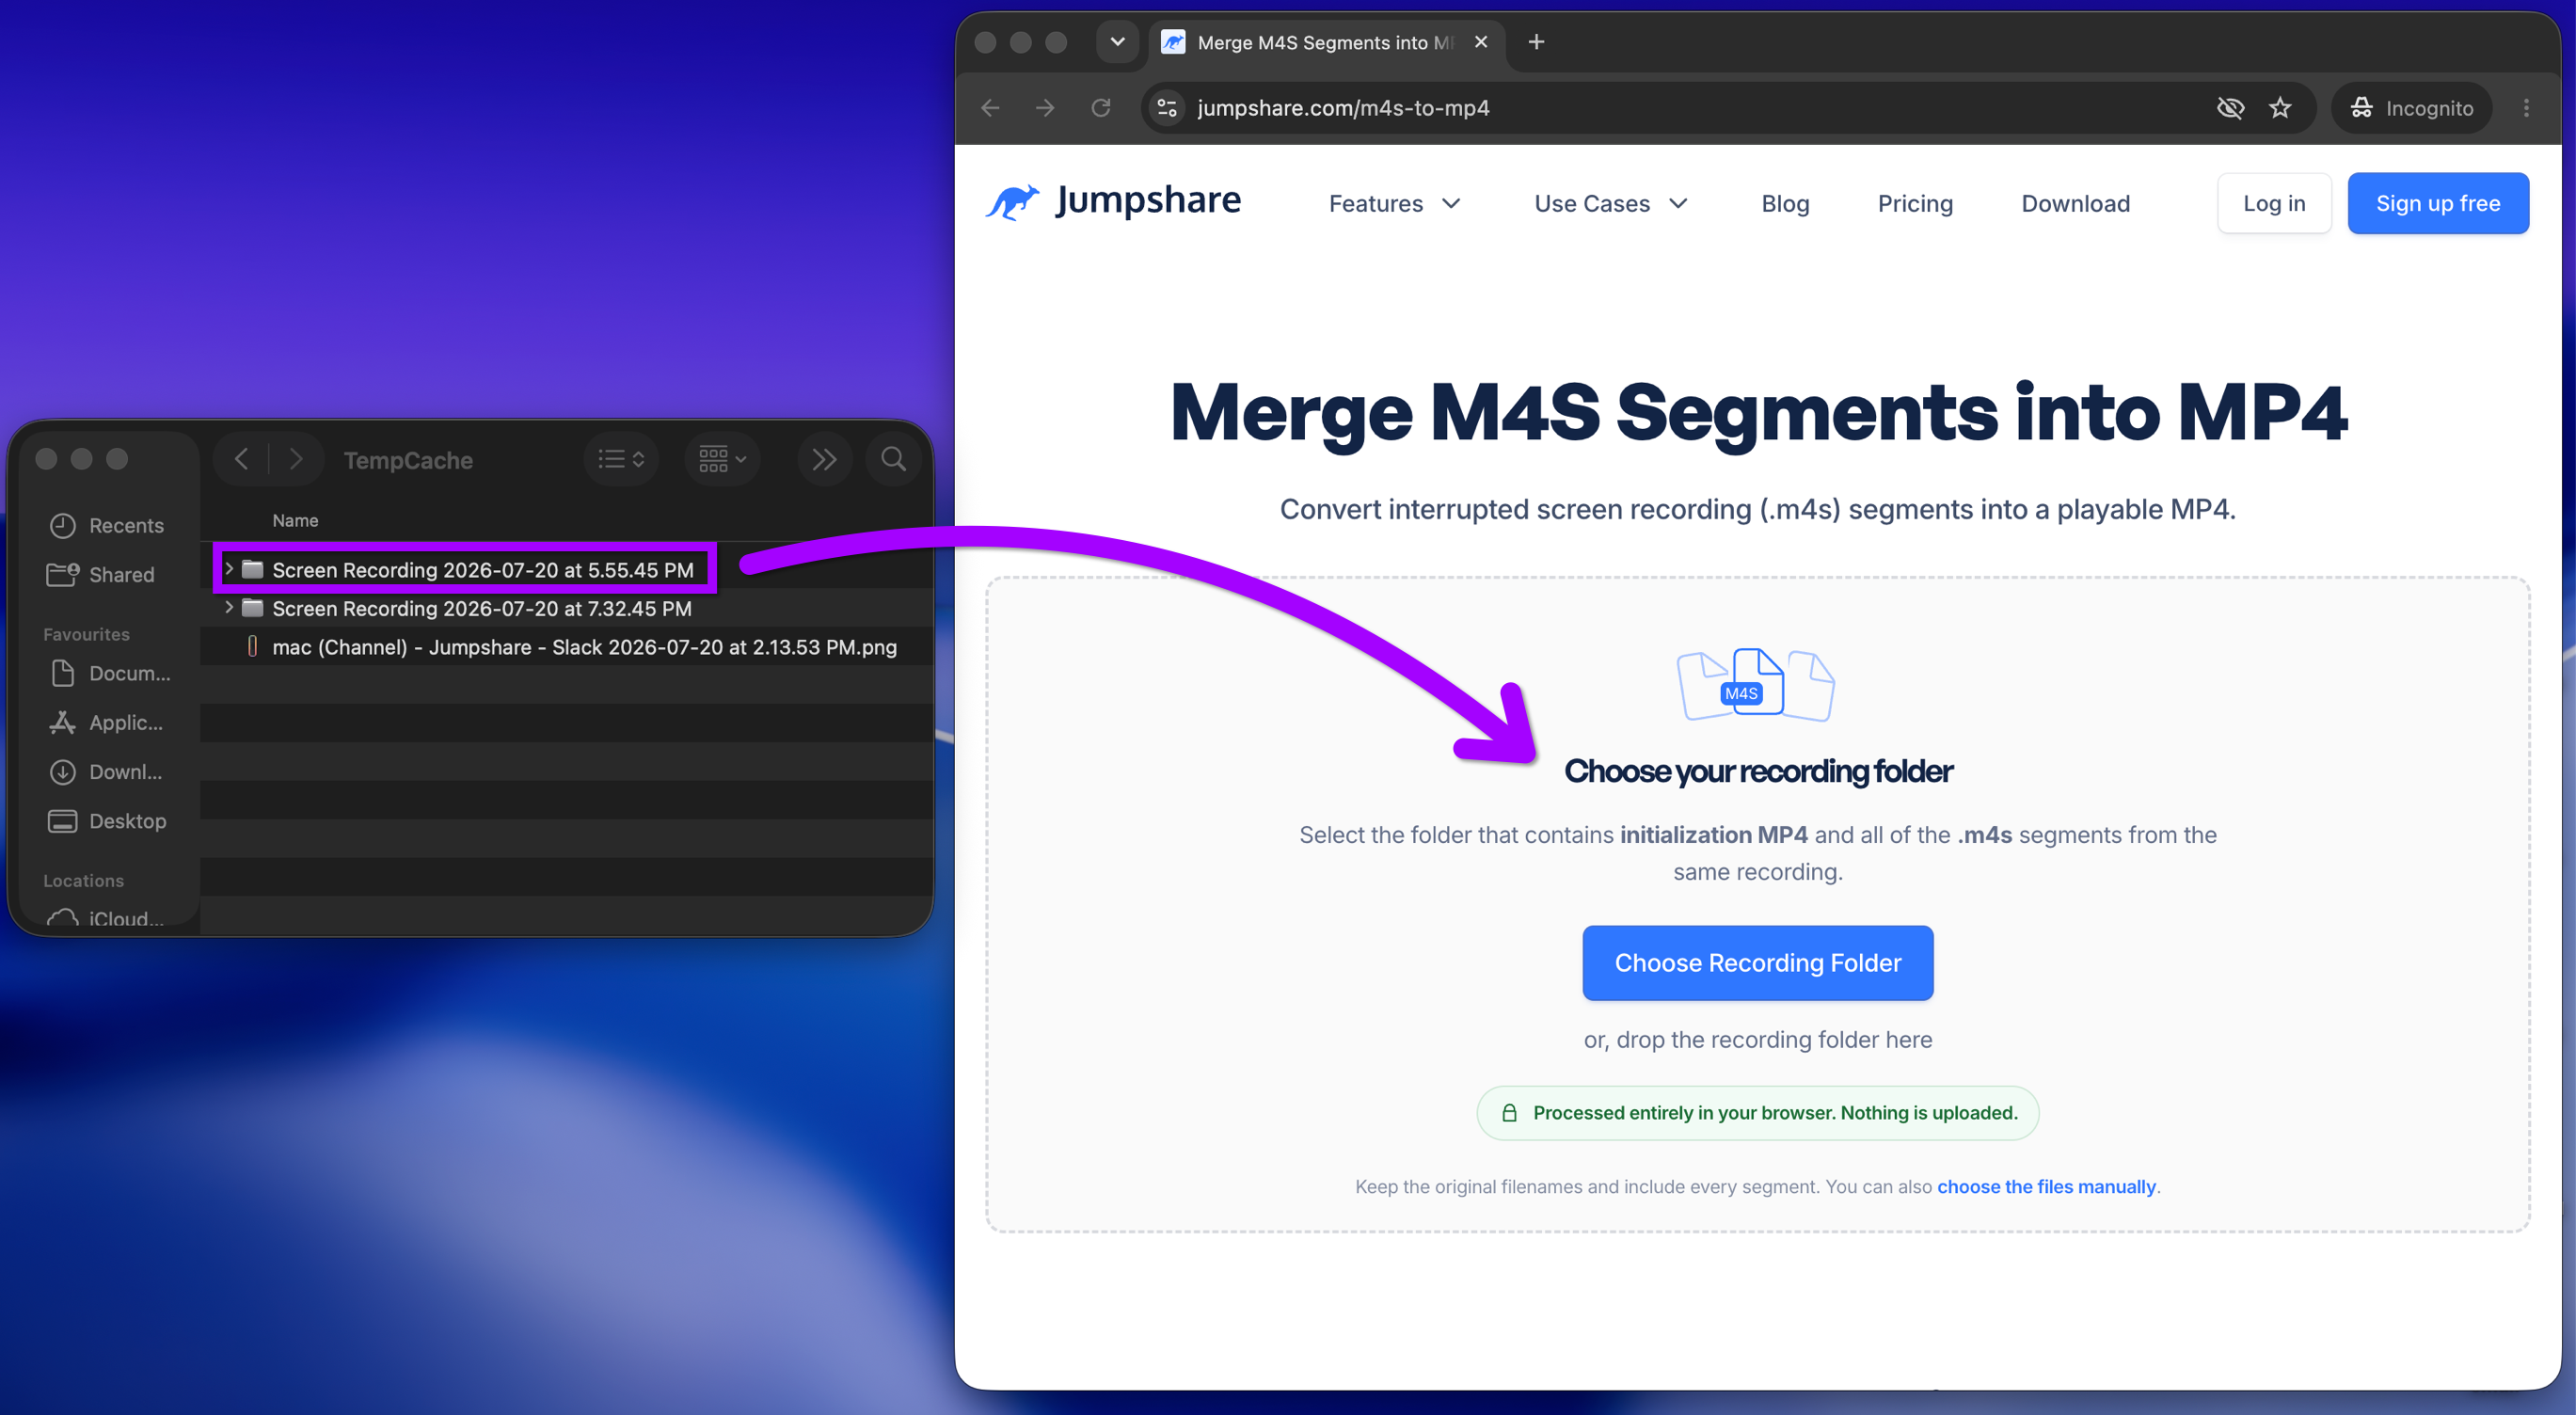Select the Merge M4S Segments tab
This screenshot has width=2576, height=1415.
pos(1326,43)
